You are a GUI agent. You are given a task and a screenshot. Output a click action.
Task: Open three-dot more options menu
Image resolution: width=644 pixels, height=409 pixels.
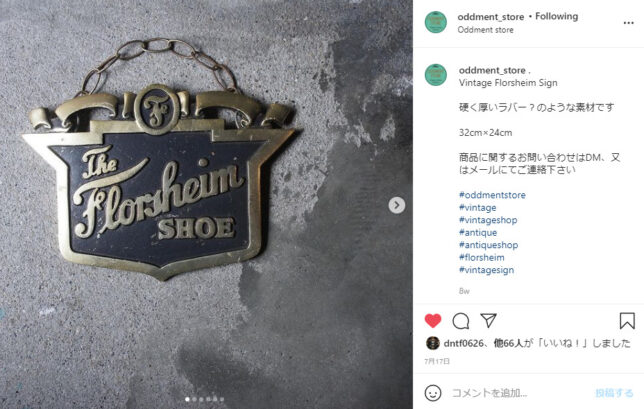tap(628, 23)
